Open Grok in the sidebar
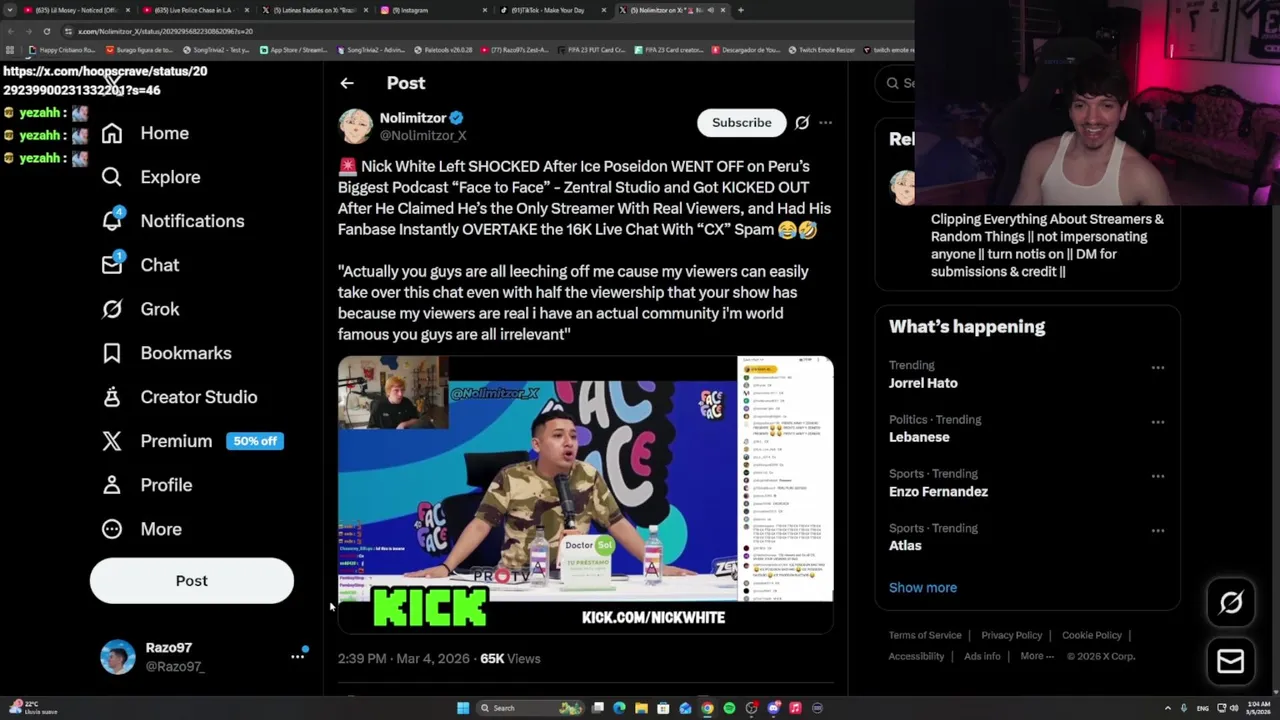Image resolution: width=1280 pixels, height=720 pixels. (x=141, y=309)
